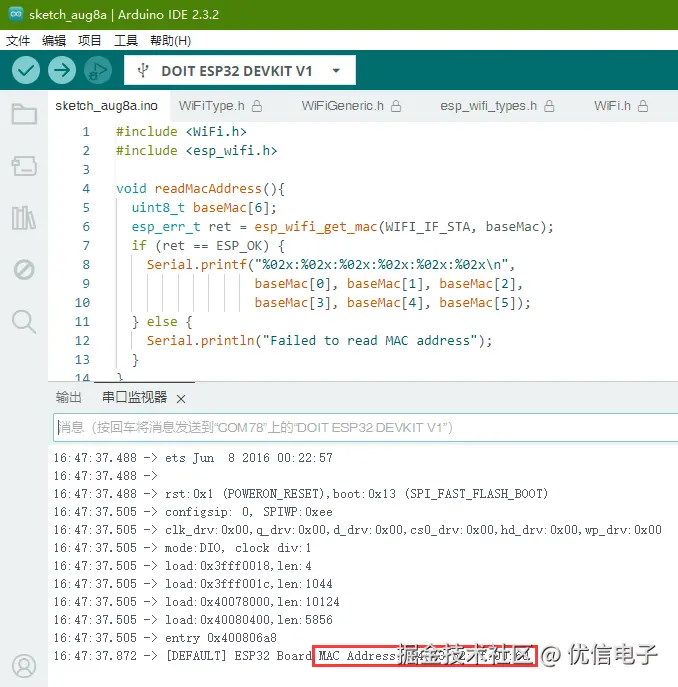Switch to the WiFiGeneric.h tab
The width and height of the screenshot is (678, 687).
pos(342,106)
